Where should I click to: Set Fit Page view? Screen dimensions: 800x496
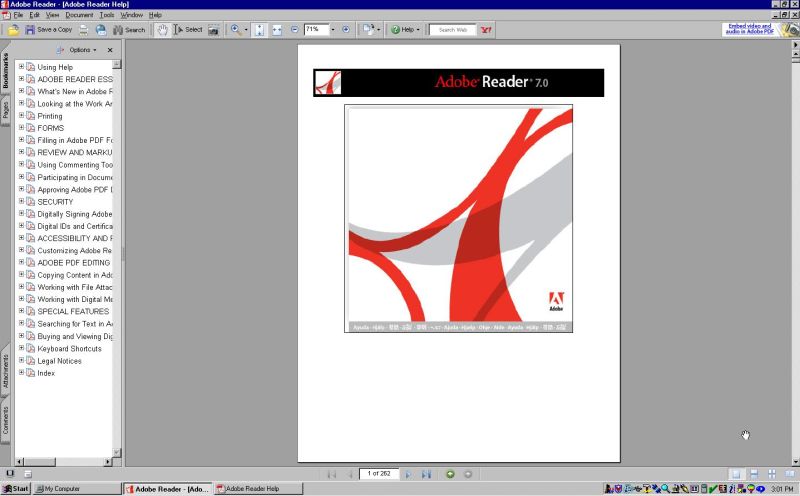coord(259,30)
